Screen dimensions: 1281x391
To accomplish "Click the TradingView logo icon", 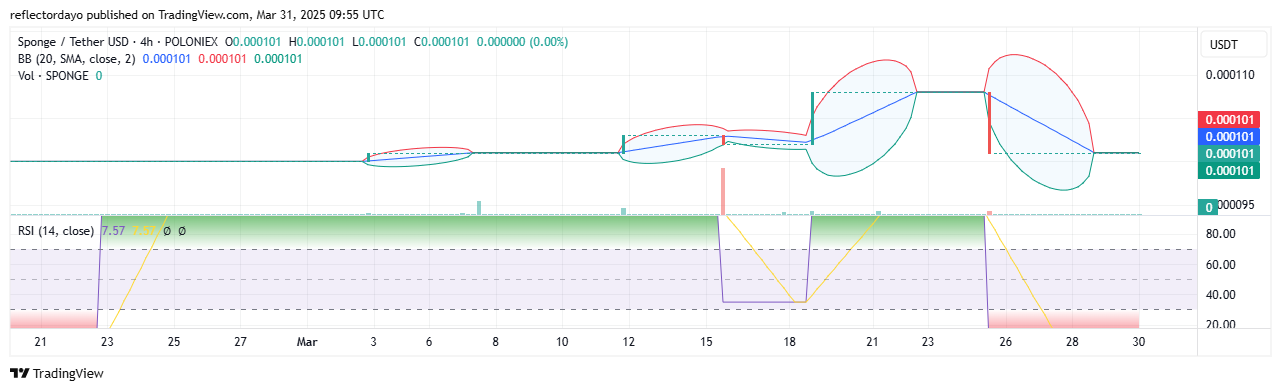I will click(x=19, y=374).
